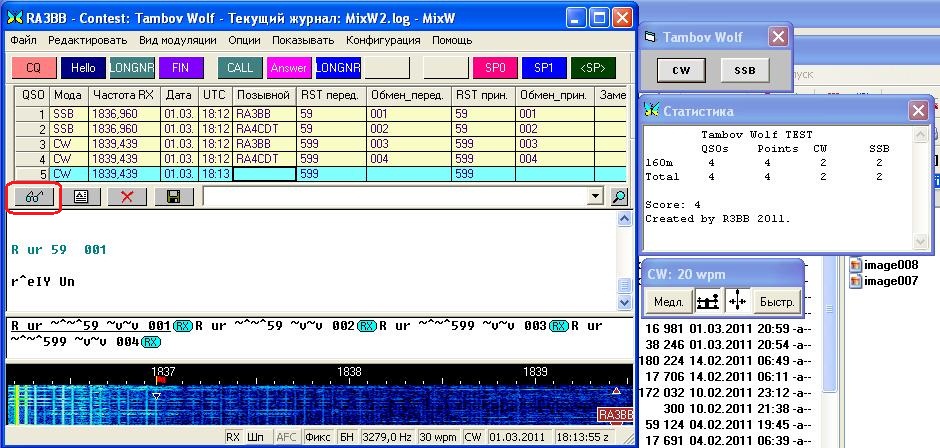Viewport: 940px width, 448px height.
Task: Click the red flag marker on waterfall scale
Action: [x=159, y=381]
